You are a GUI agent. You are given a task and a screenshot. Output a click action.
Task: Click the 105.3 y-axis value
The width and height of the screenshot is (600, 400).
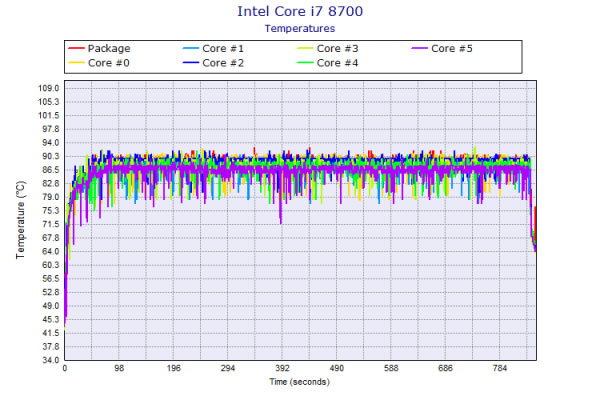tap(49, 102)
